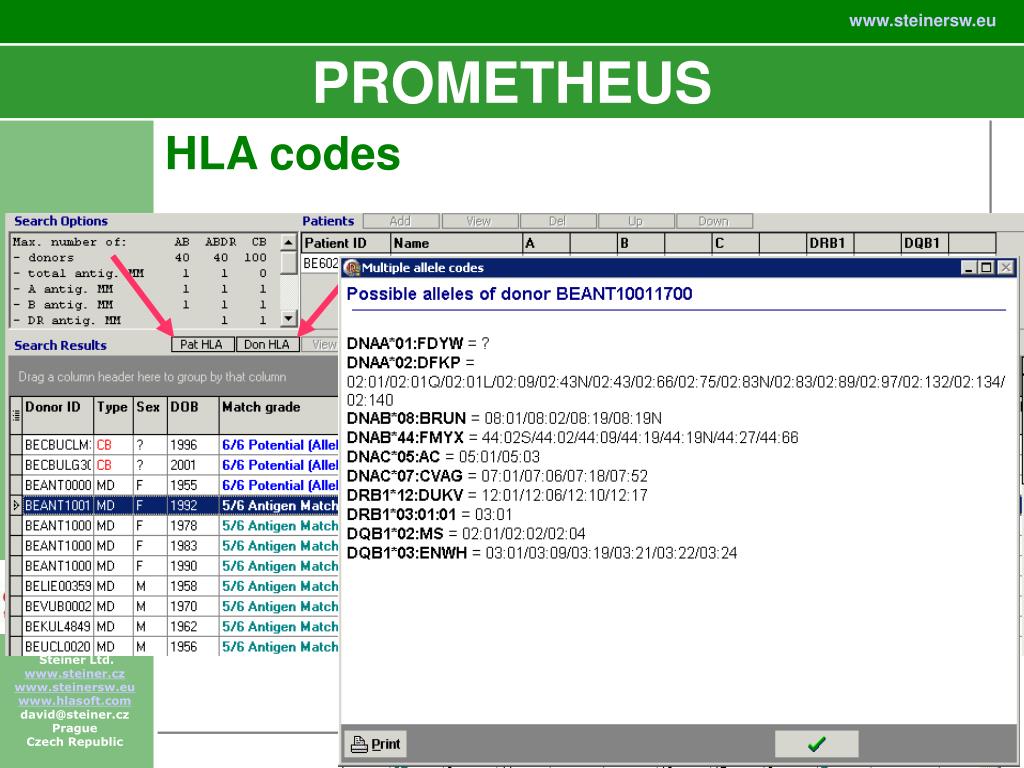Open the www.hlasoft.com link
Screen dimensions: 1024x768
pyautogui.click(x=74, y=701)
